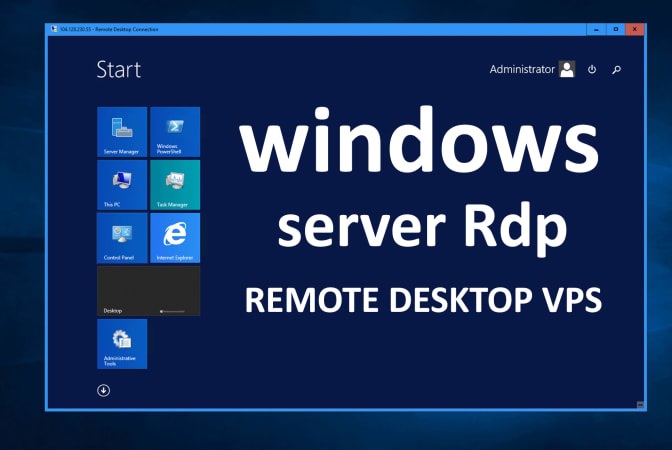Close the Remote Desktop Connection window
Screen dimensions: 672x450
(635, 29)
